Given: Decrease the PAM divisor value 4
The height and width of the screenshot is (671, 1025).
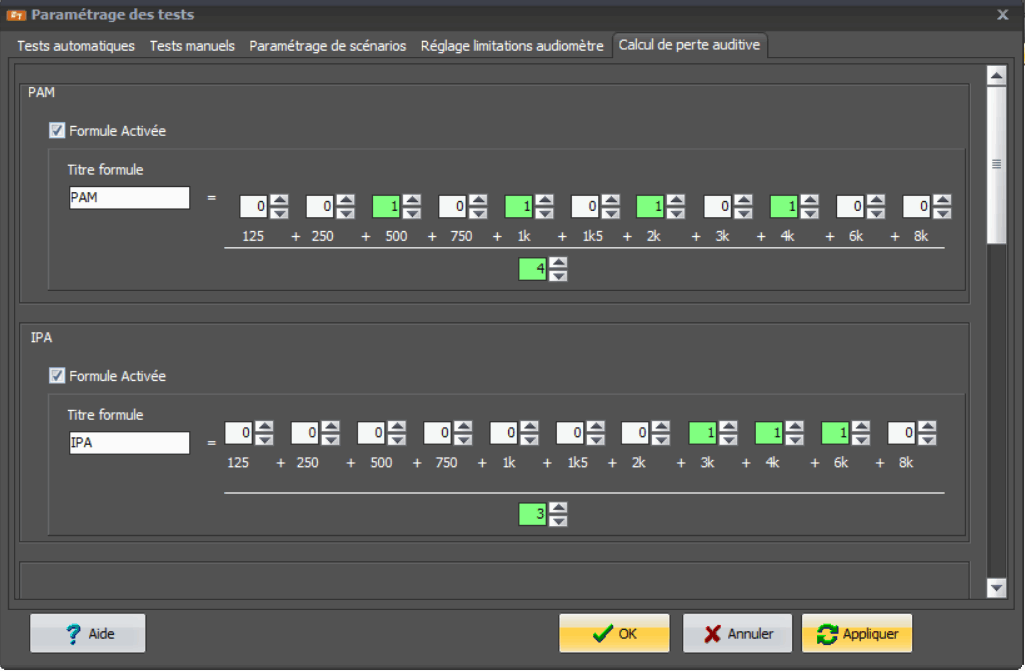Looking at the screenshot, I should [x=559, y=275].
